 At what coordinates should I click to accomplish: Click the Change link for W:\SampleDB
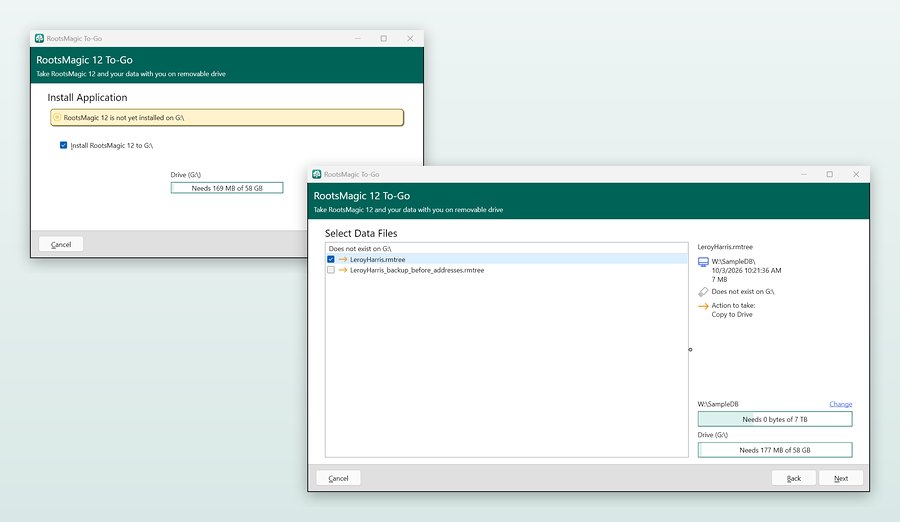[840, 404]
